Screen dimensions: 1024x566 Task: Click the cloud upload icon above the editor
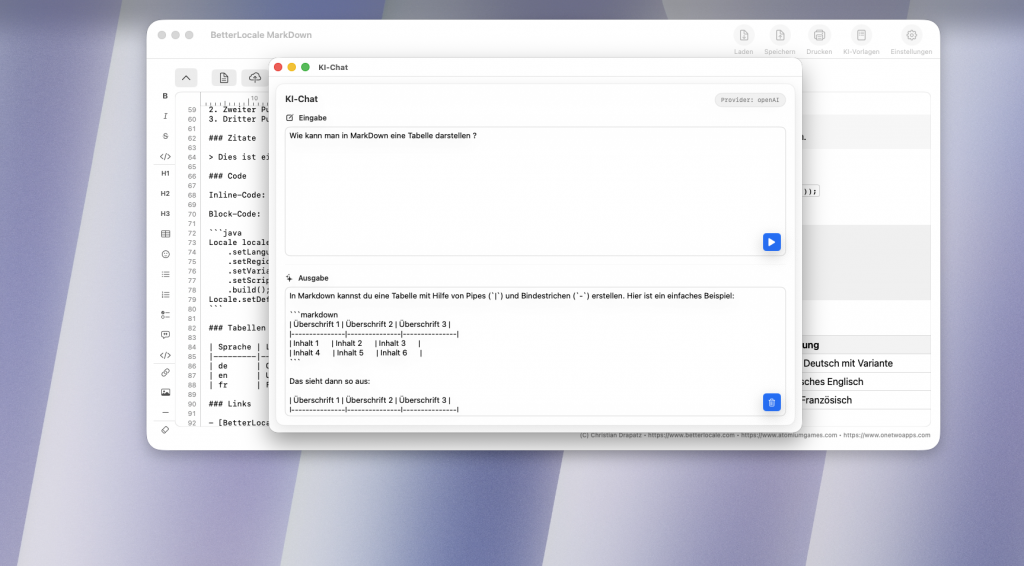[x=254, y=78]
